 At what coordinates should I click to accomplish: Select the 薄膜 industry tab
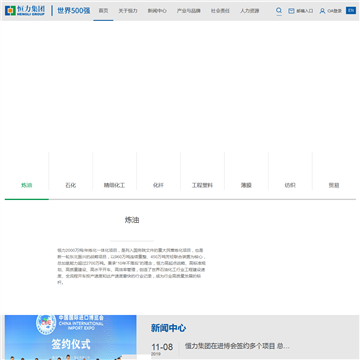(x=246, y=185)
